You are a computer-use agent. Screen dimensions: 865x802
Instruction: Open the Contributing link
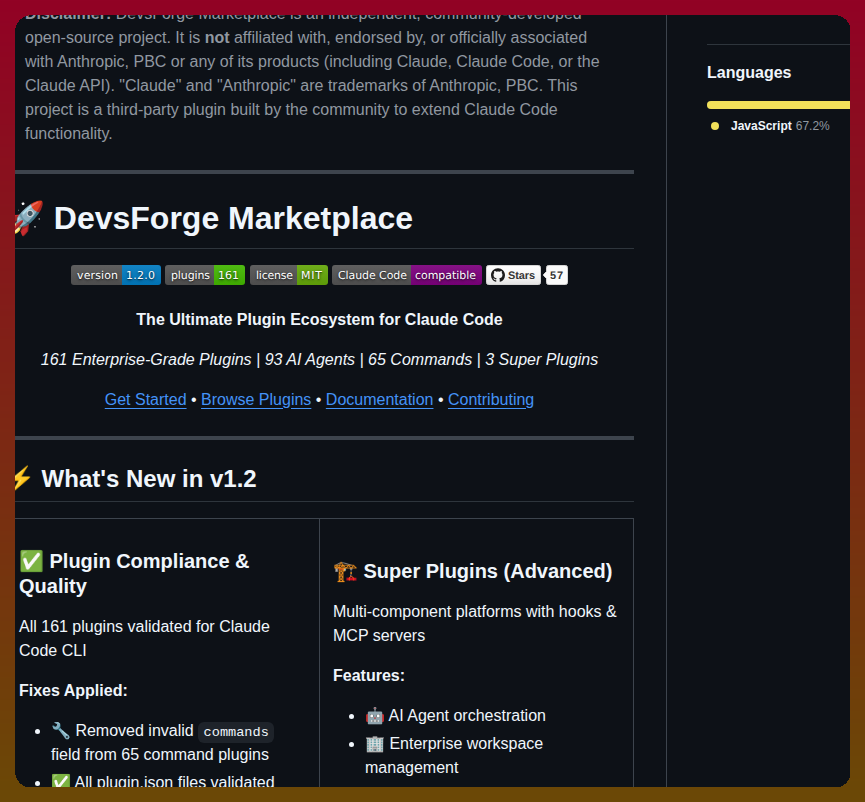tap(491, 399)
